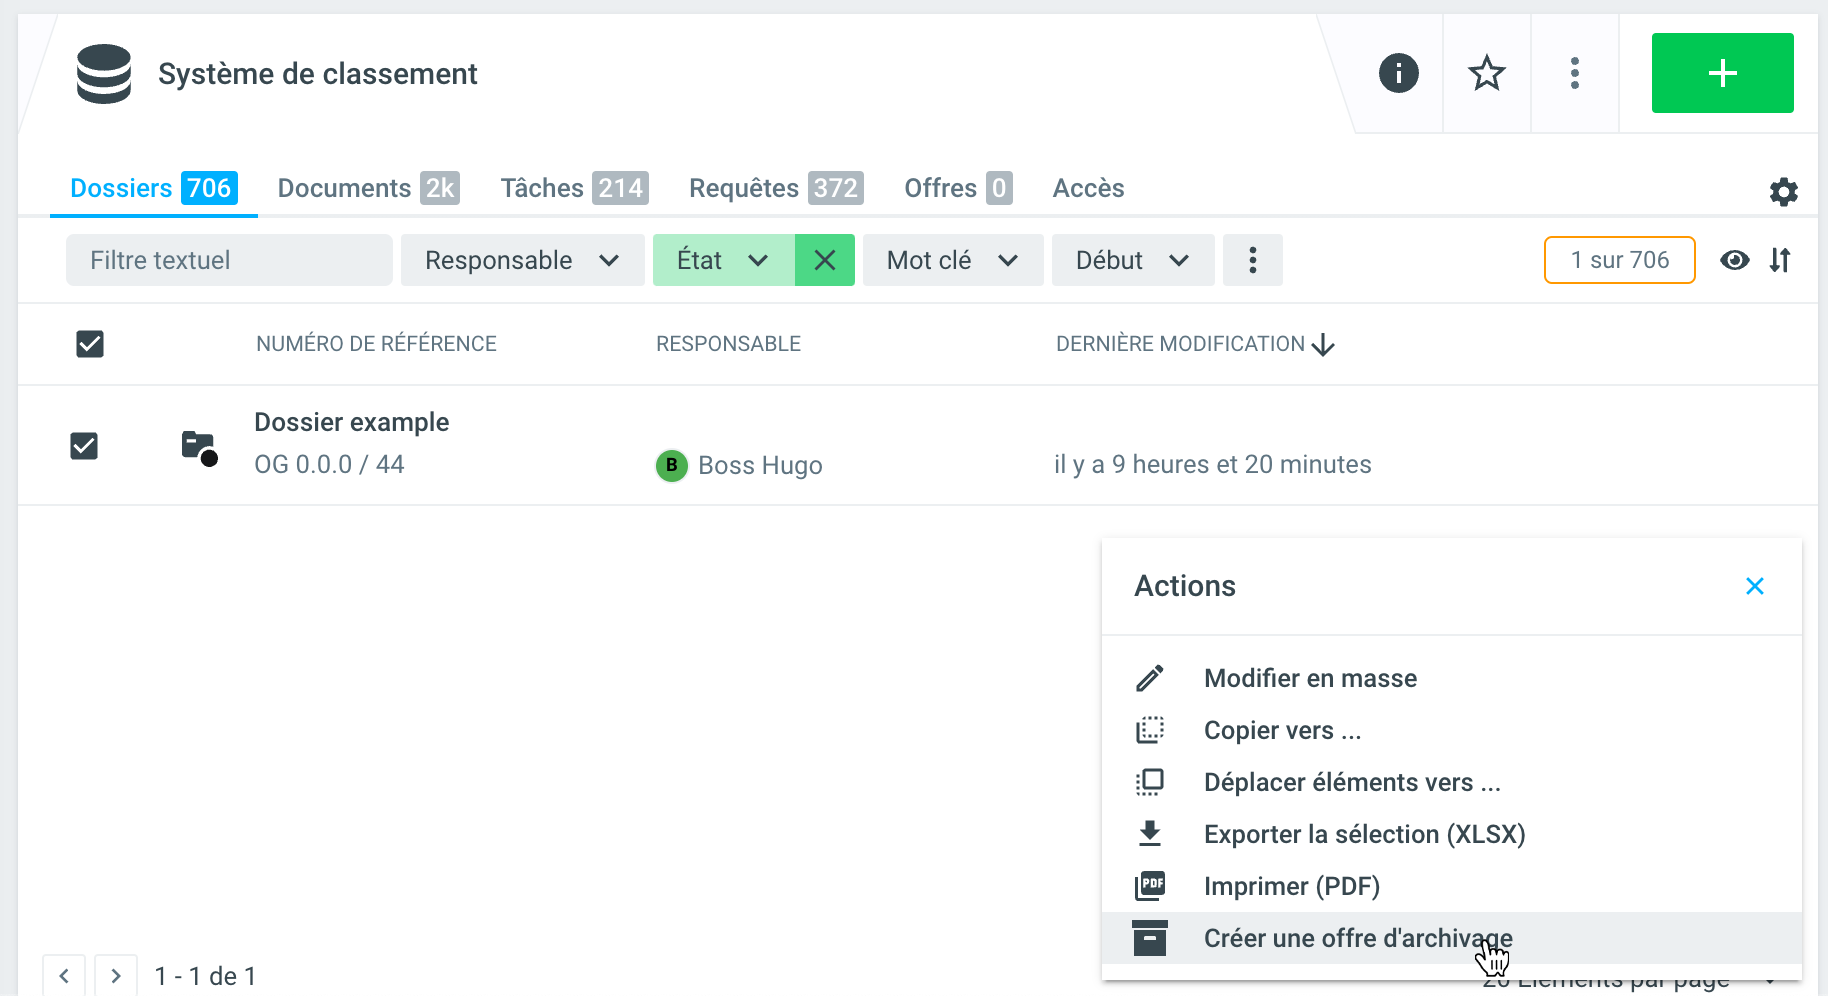
Task: Click the sort arrows icon
Action: (x=1780, y=260)
